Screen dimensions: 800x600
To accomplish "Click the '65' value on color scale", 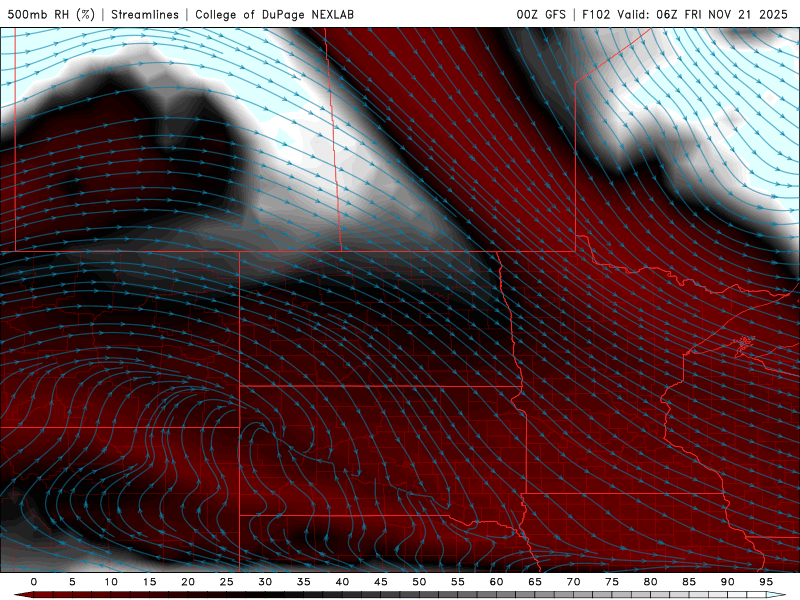I will 535,582.
